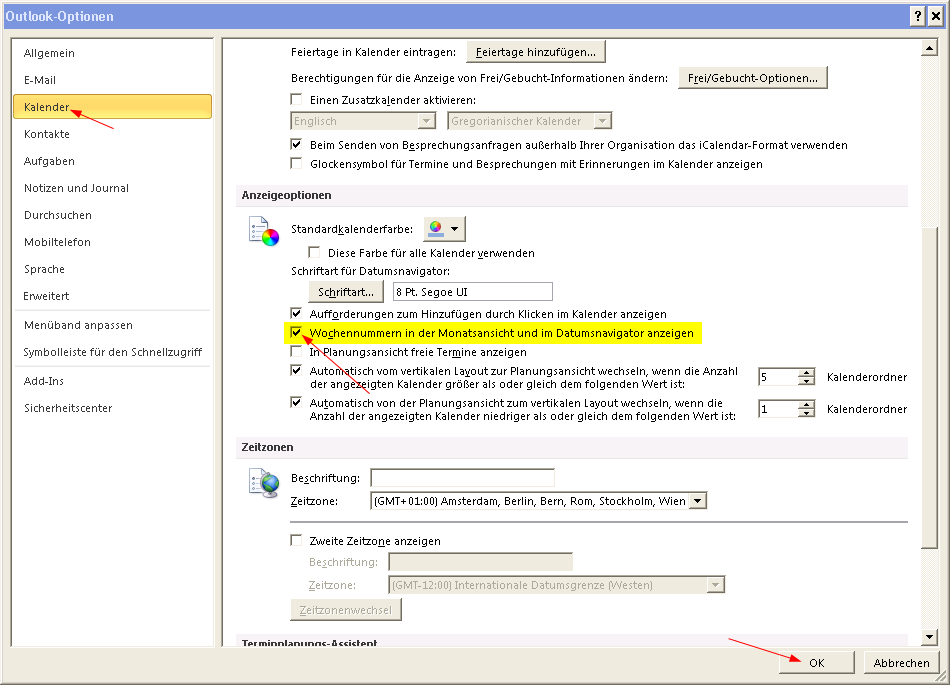
Task: Click the display options calendar color icon
Action: point(264,231)
